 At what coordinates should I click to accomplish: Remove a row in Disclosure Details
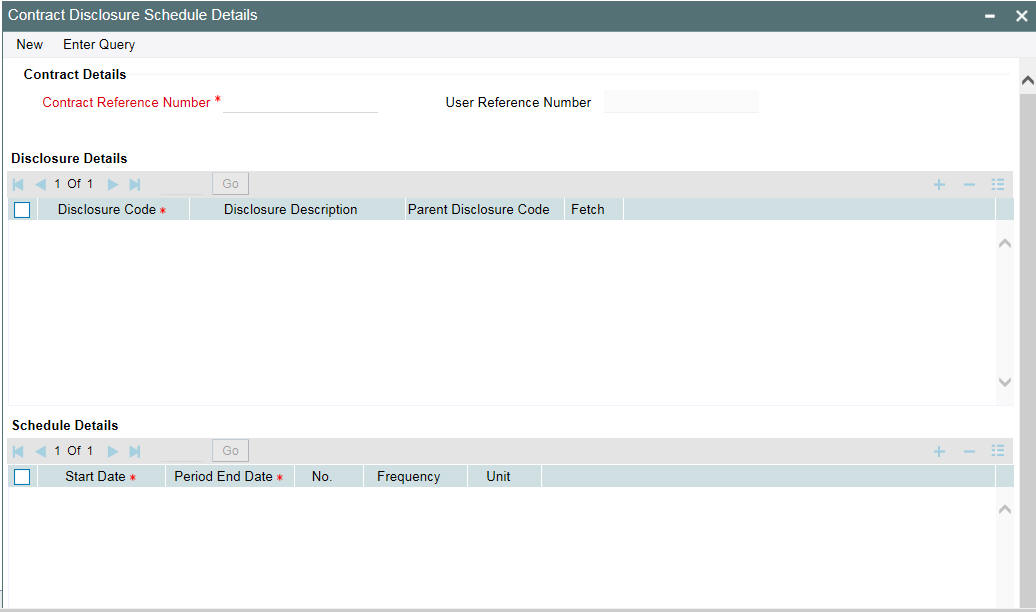[x=969, y=184]
